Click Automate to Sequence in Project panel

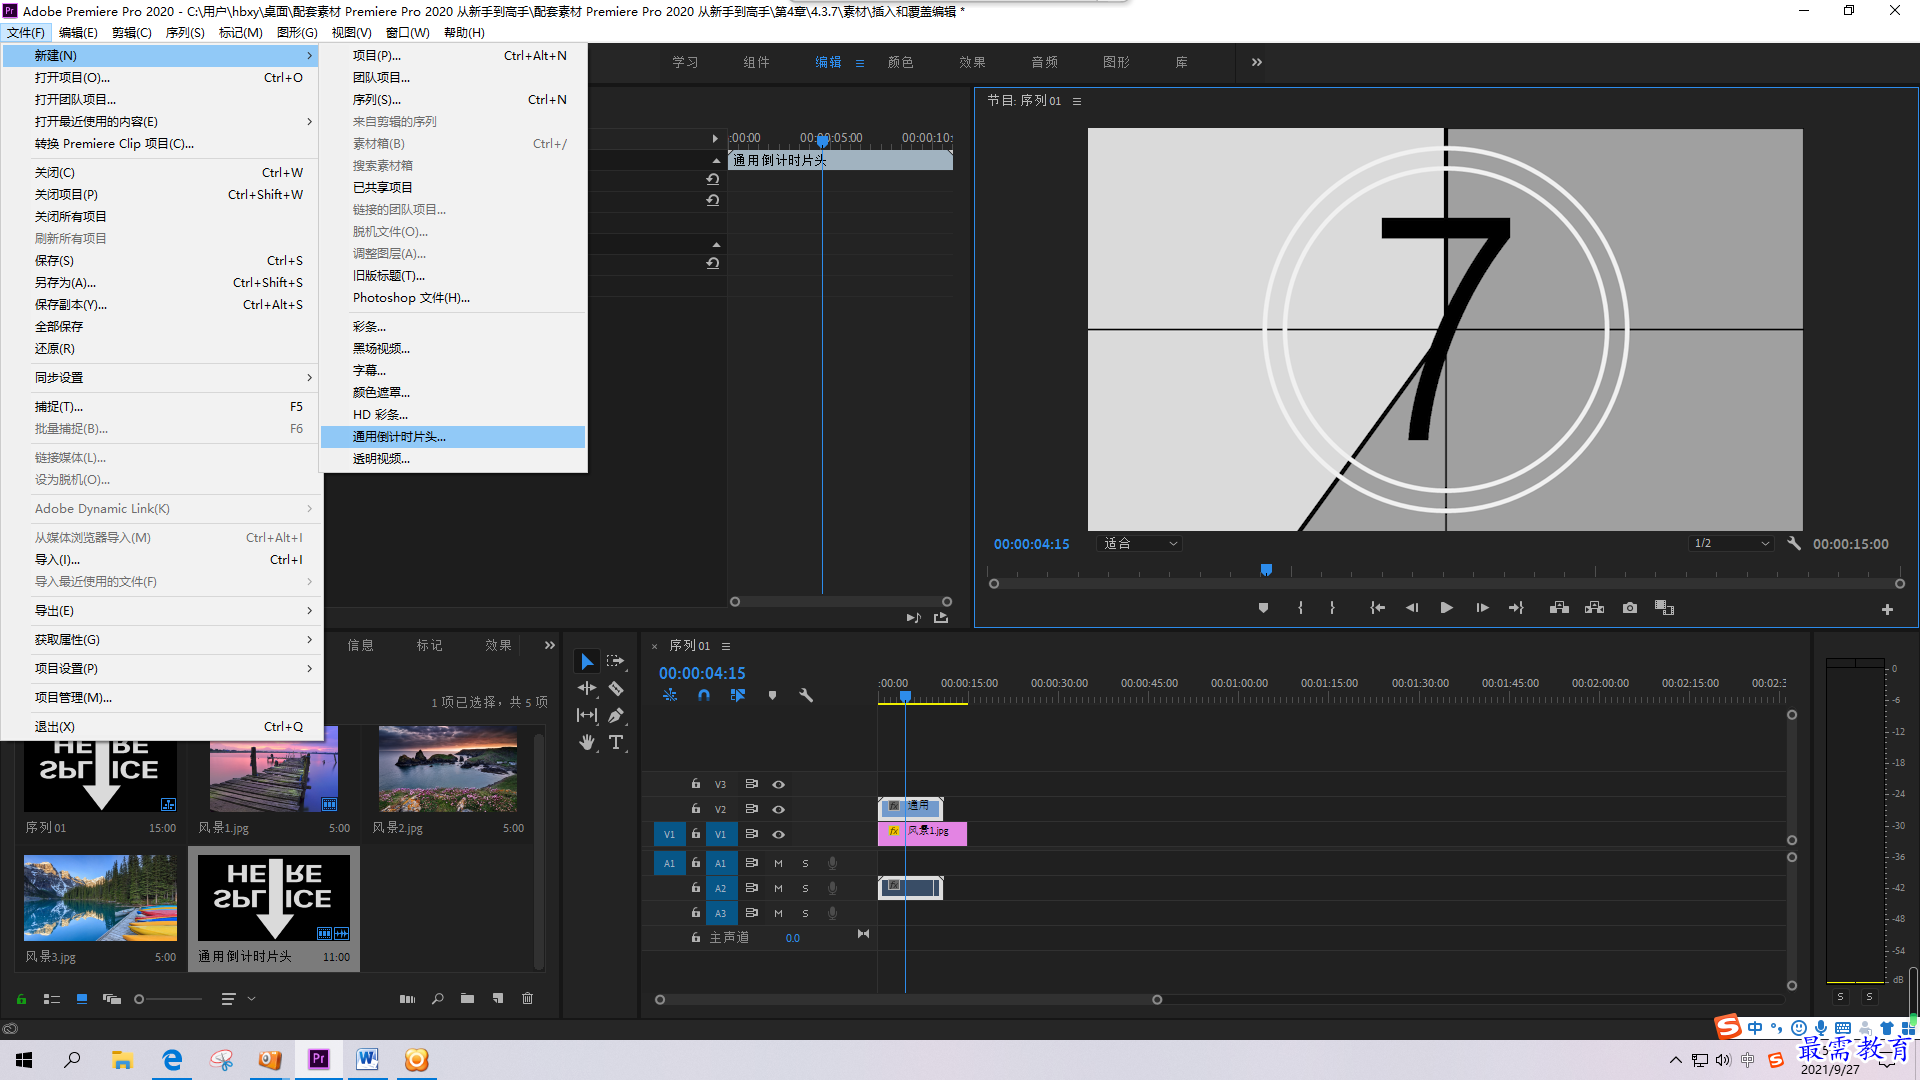pyautogui.click(x=407, y=999)
